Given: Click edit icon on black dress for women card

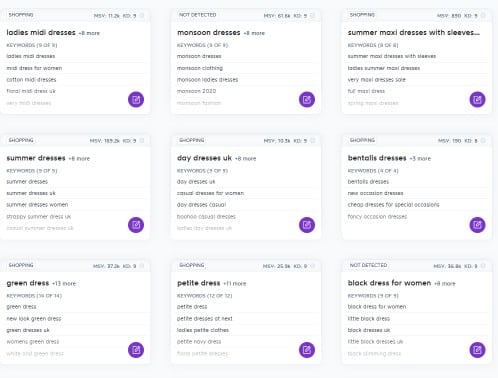Looking at the screenshot, I should pos(477,350).
